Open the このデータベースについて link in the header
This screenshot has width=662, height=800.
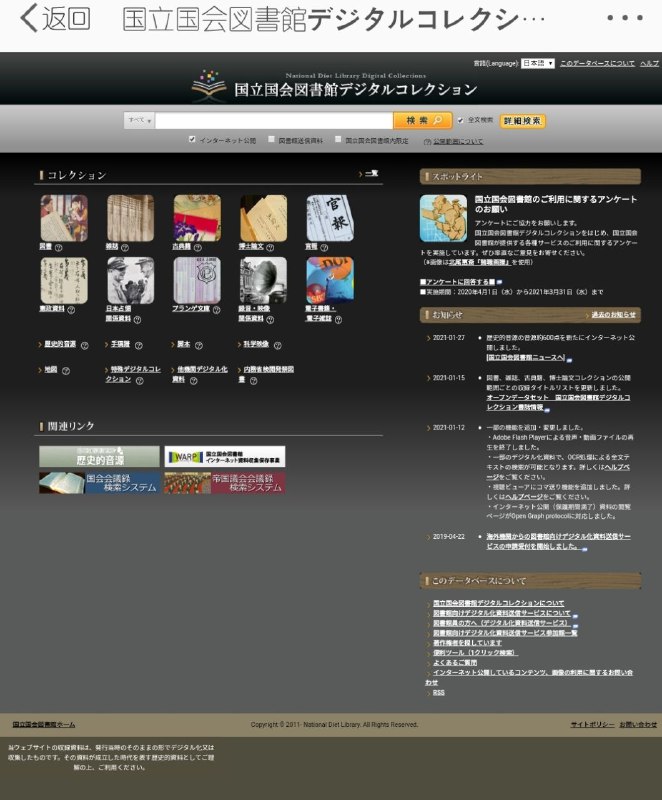point(597,63)
